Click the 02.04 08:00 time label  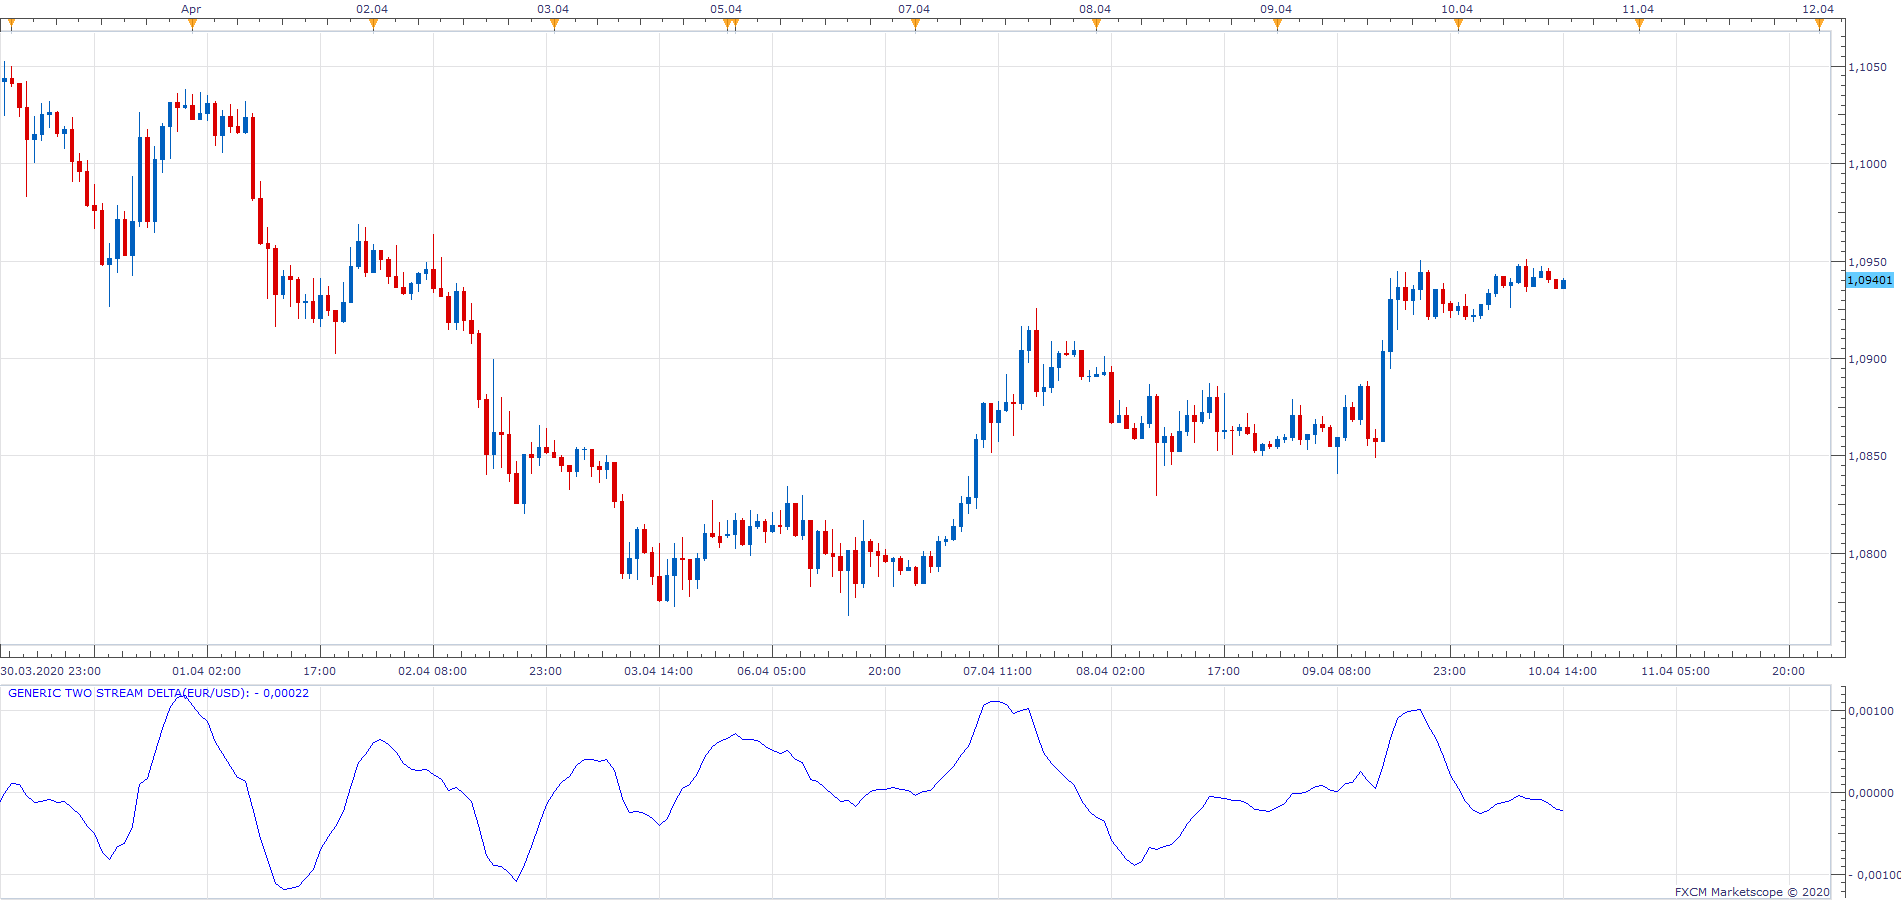click(x=433, y=671)
